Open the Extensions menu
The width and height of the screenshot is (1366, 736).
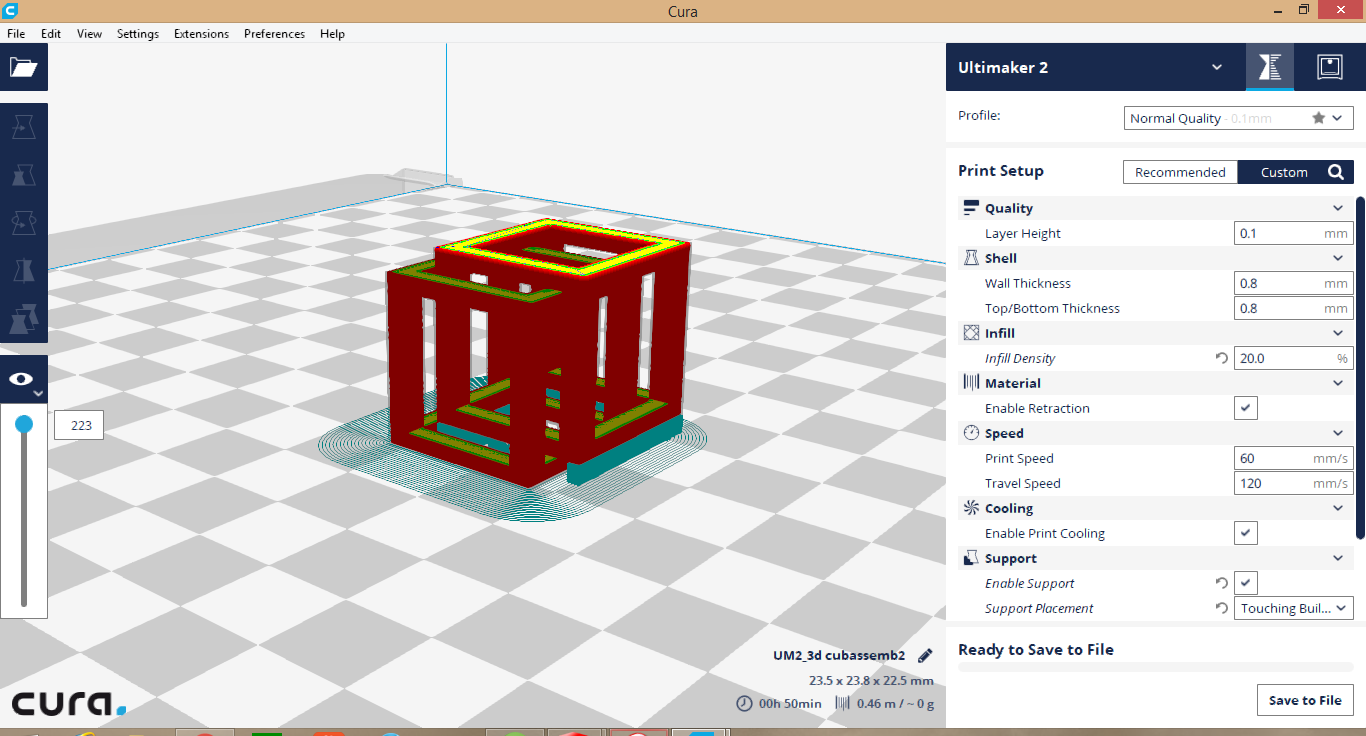pos(201,33)
